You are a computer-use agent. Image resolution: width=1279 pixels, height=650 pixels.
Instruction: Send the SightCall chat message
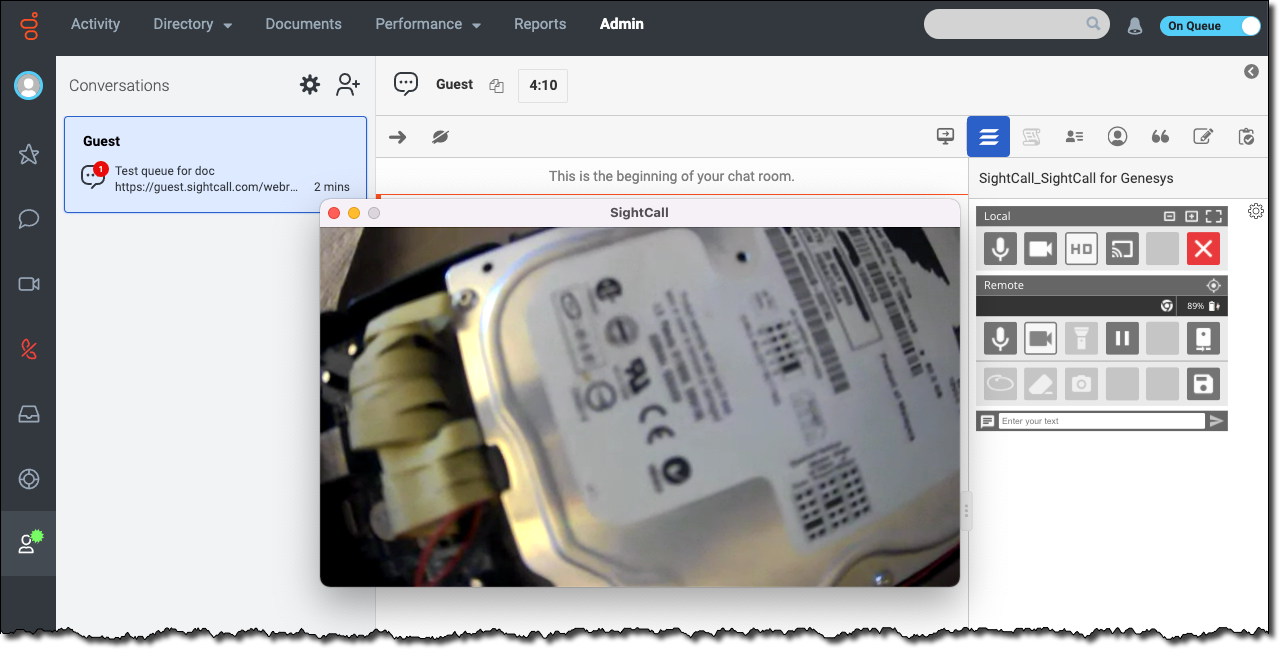[x=1216, y=421]
